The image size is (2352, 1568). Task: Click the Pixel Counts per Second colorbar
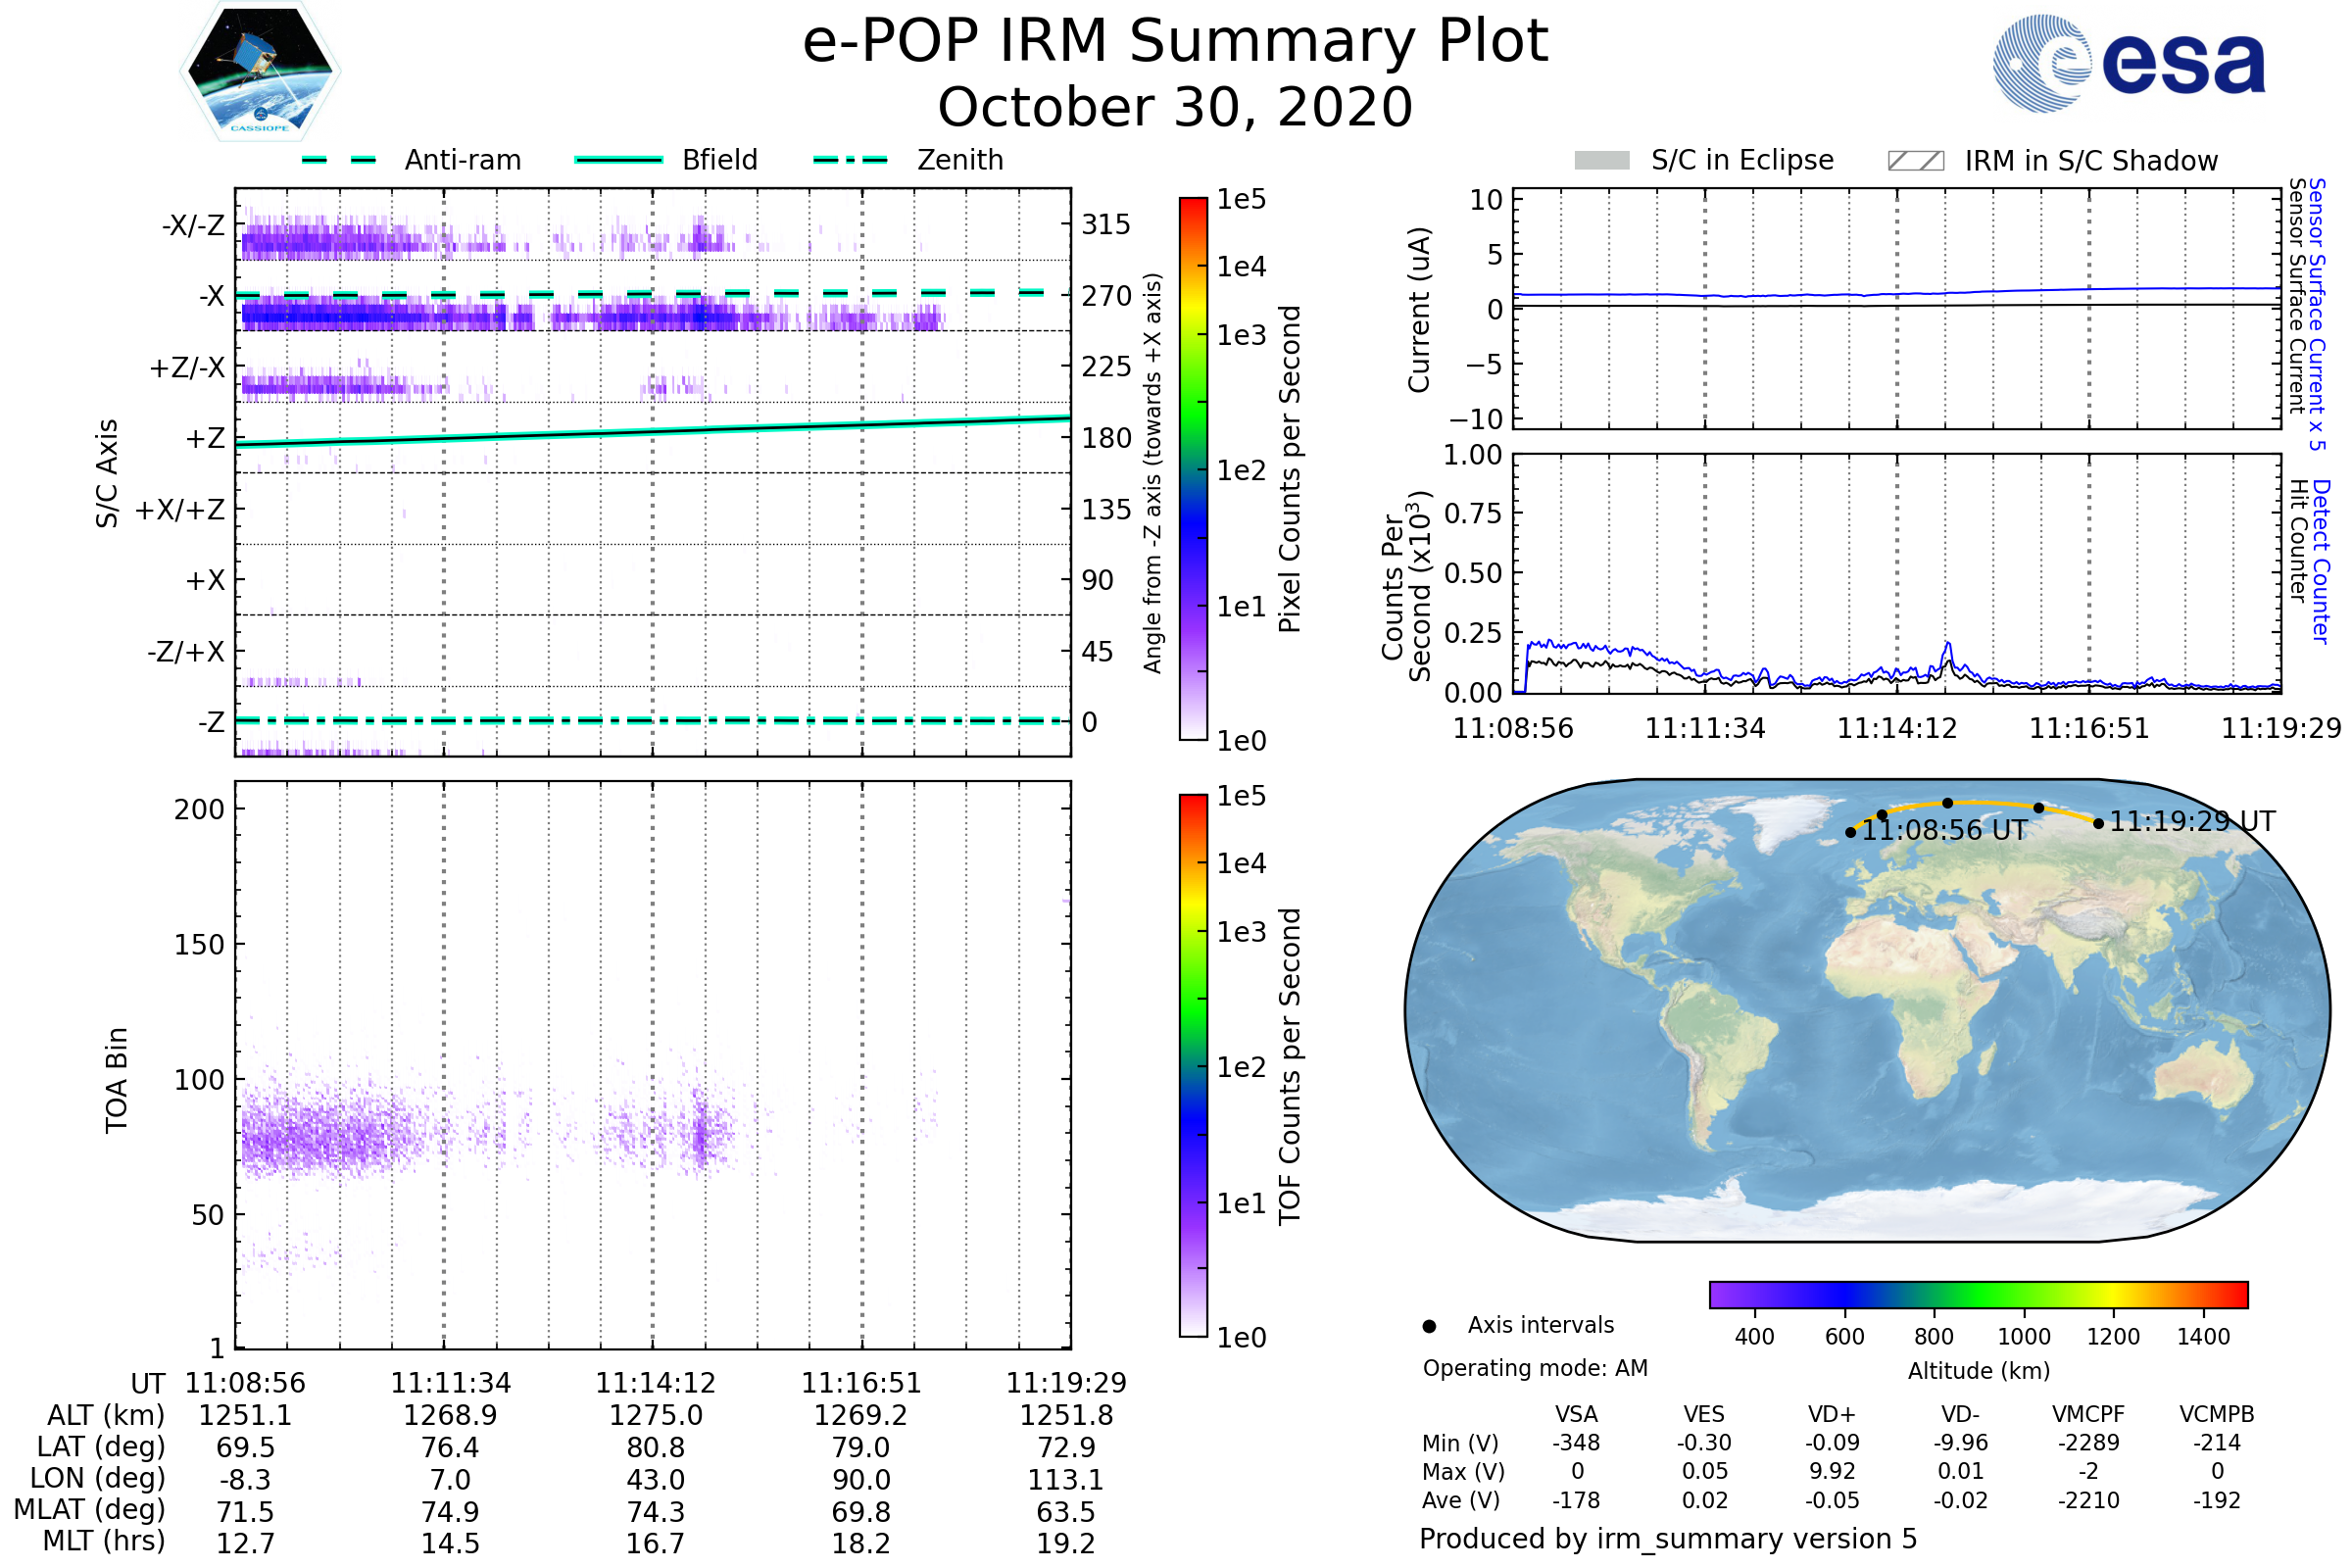1193,469
